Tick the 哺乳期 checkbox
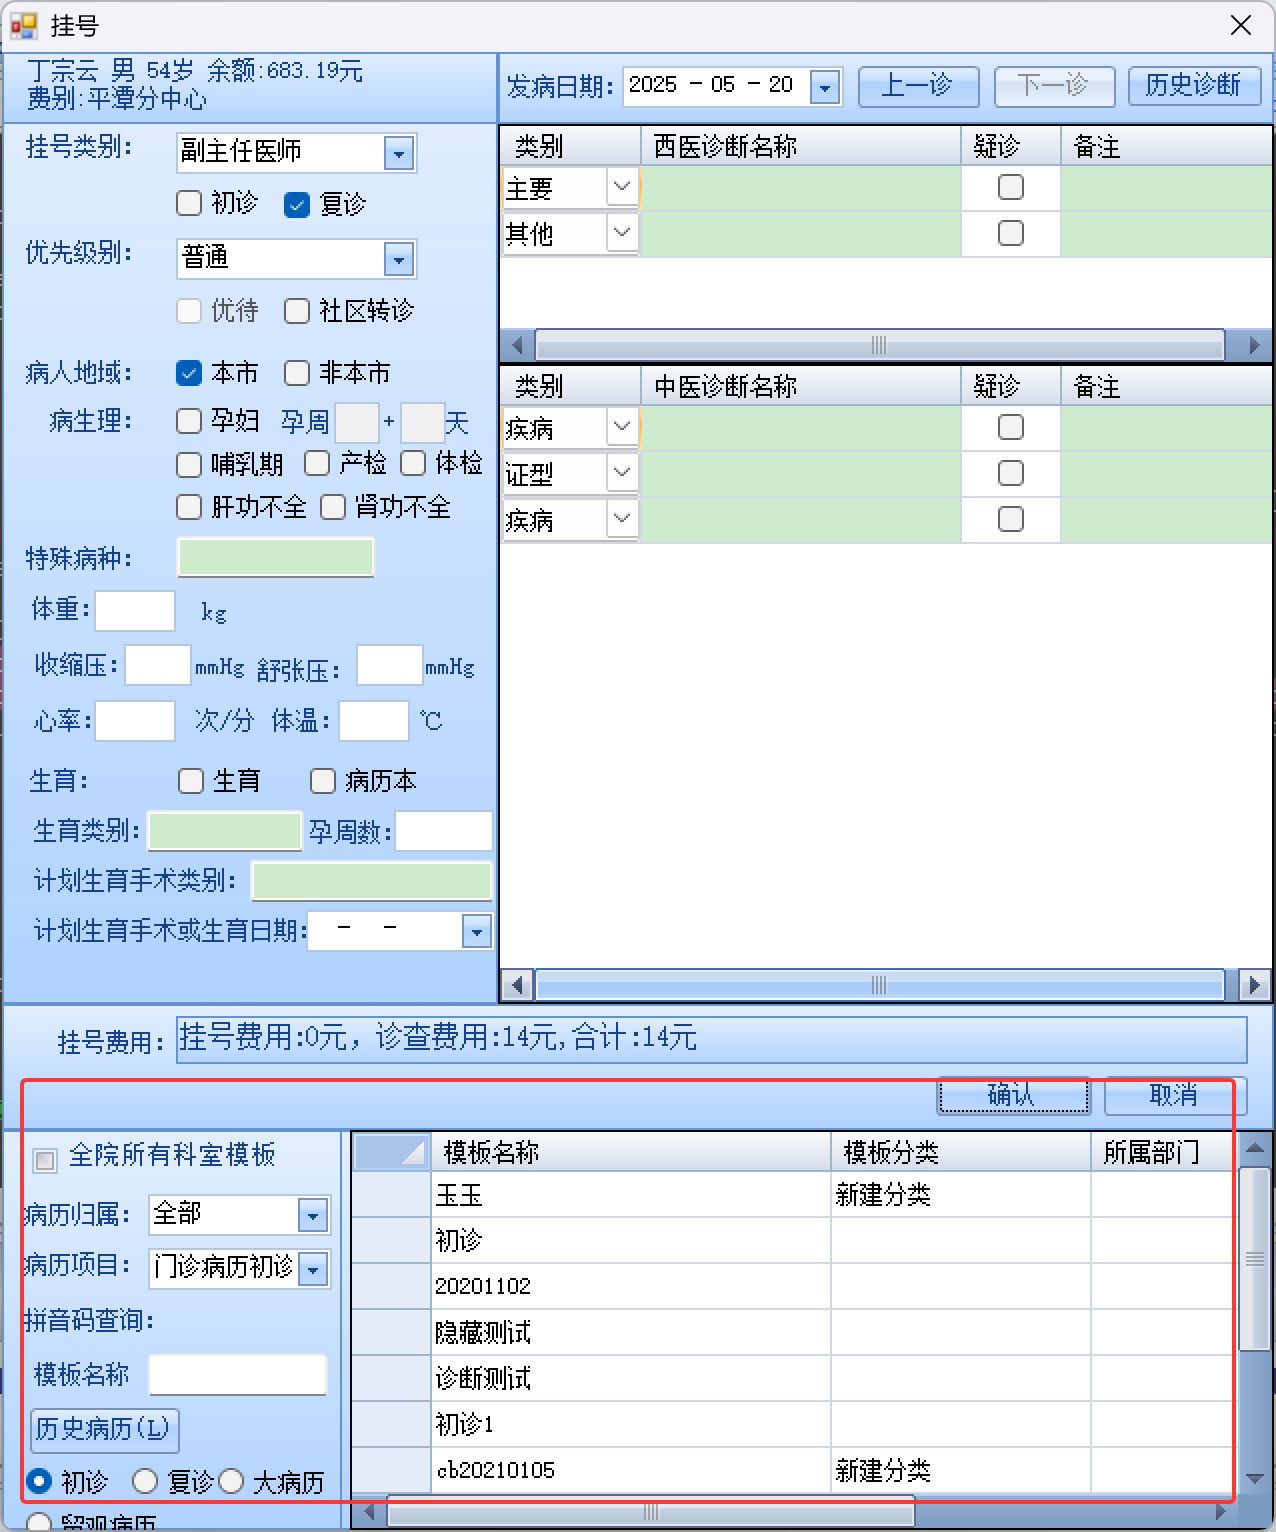 (x=189, y=465)
